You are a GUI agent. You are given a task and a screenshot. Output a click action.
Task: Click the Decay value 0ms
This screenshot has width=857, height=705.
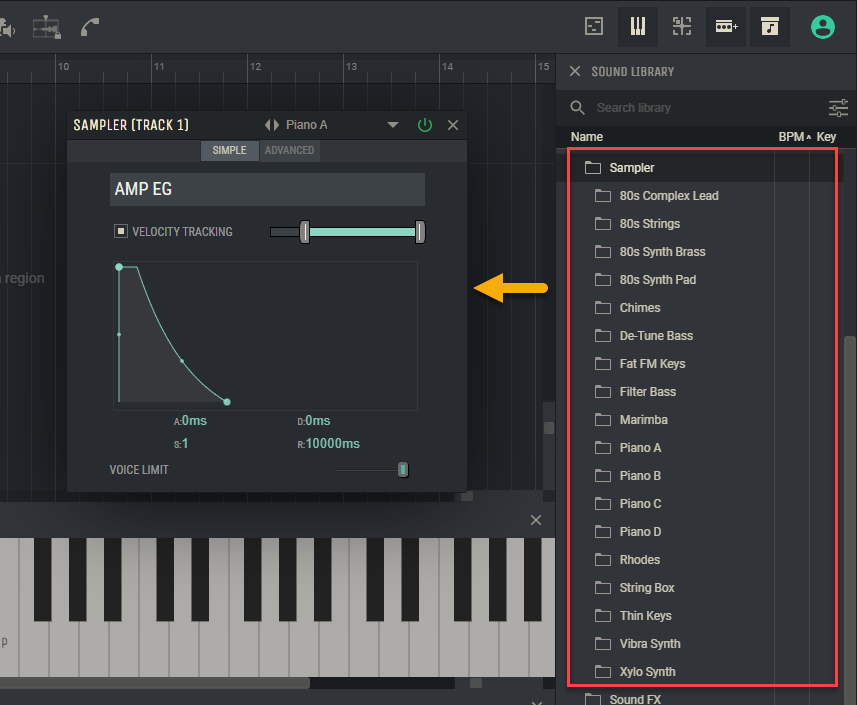pyautogui.click(x=318, y=421)
